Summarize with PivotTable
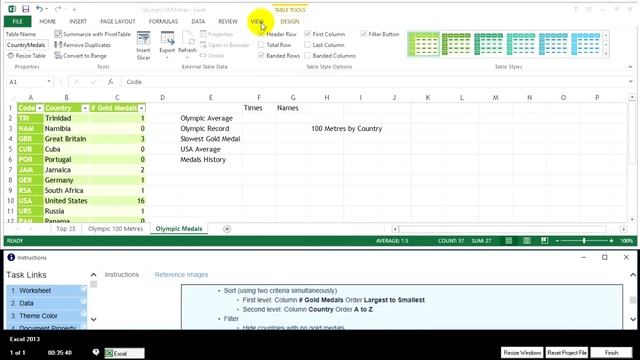Screen dimensions: 640x360 coord(93,34)
